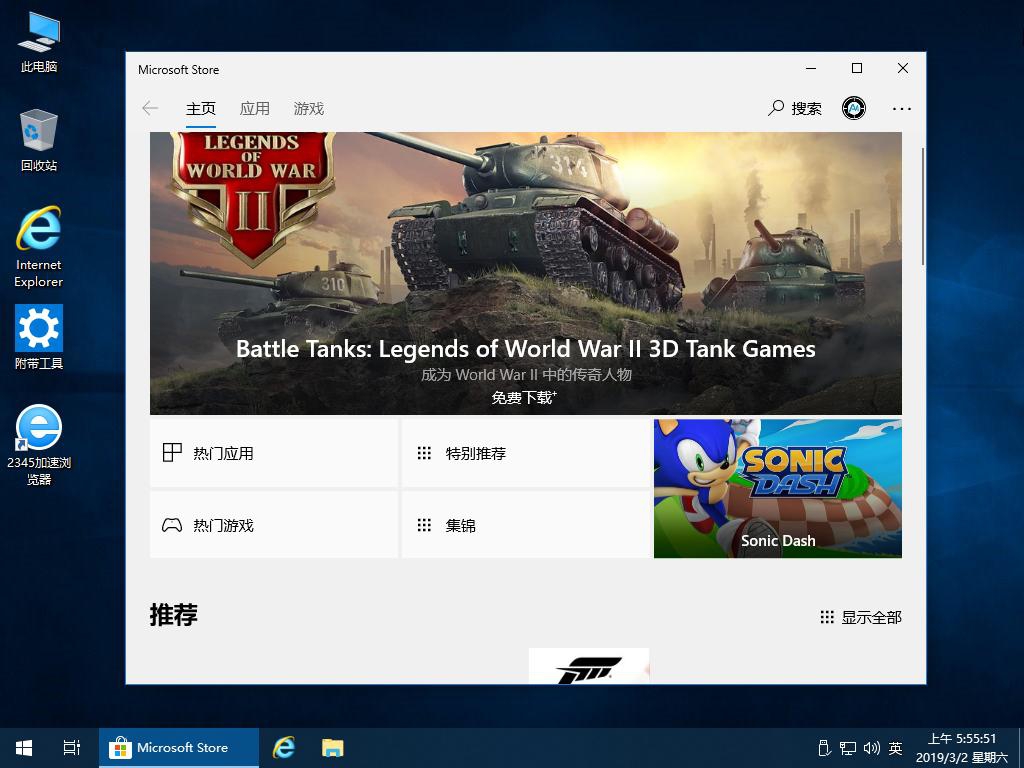Viewport: 1024px width, 768px height.
Task: Open the 热门游戏 tile
Action: coord(274,525)
